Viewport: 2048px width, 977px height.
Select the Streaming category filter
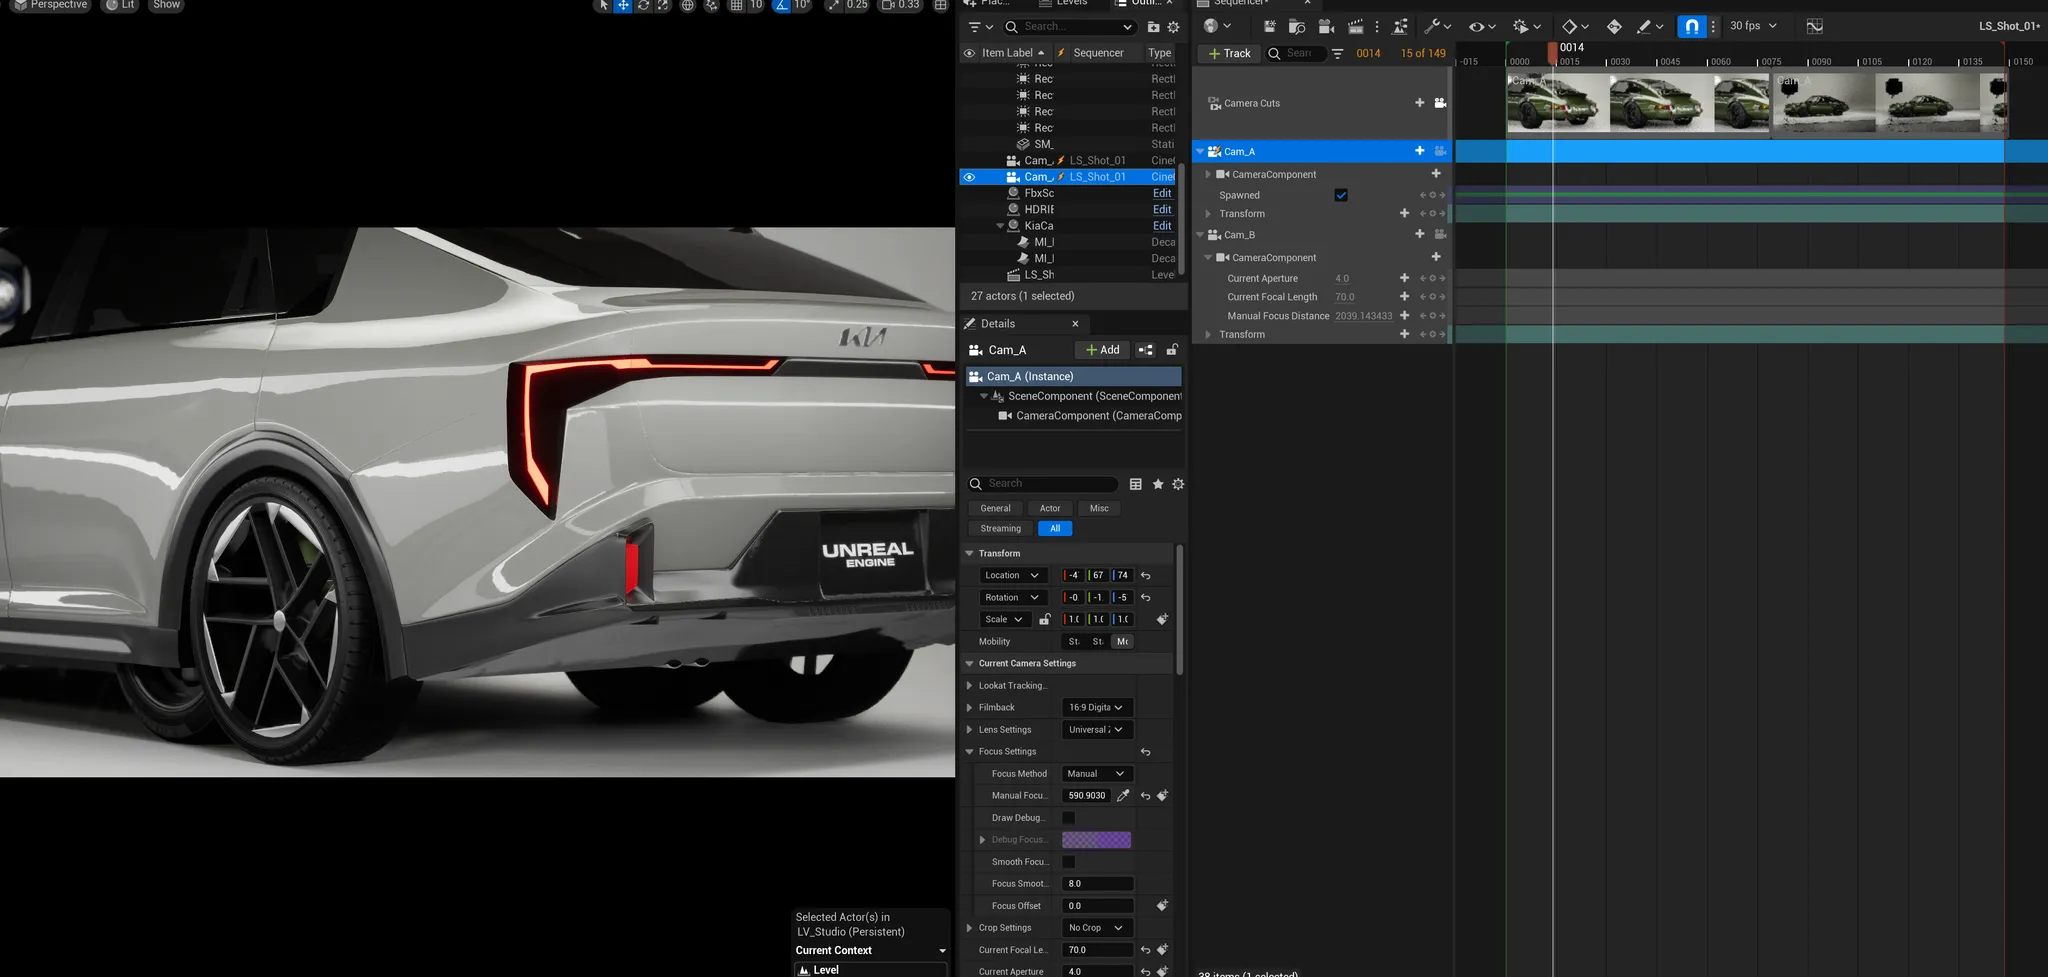[1000, 529]
